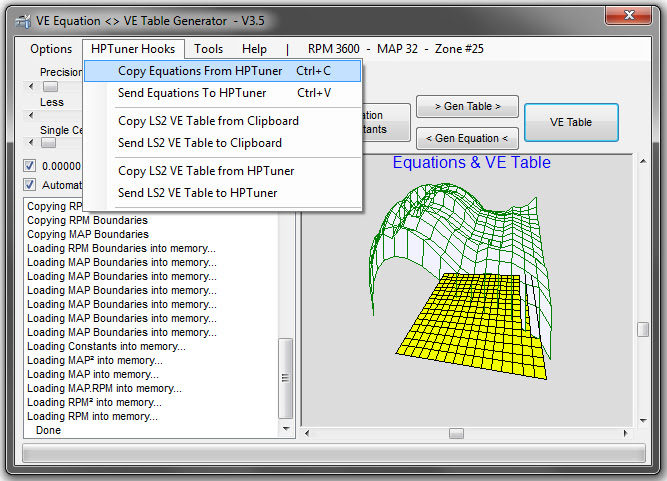Click the Copying MAP Boundaries log line
Viewport: 667px width, 481px height.
click(x=88, y=234)
